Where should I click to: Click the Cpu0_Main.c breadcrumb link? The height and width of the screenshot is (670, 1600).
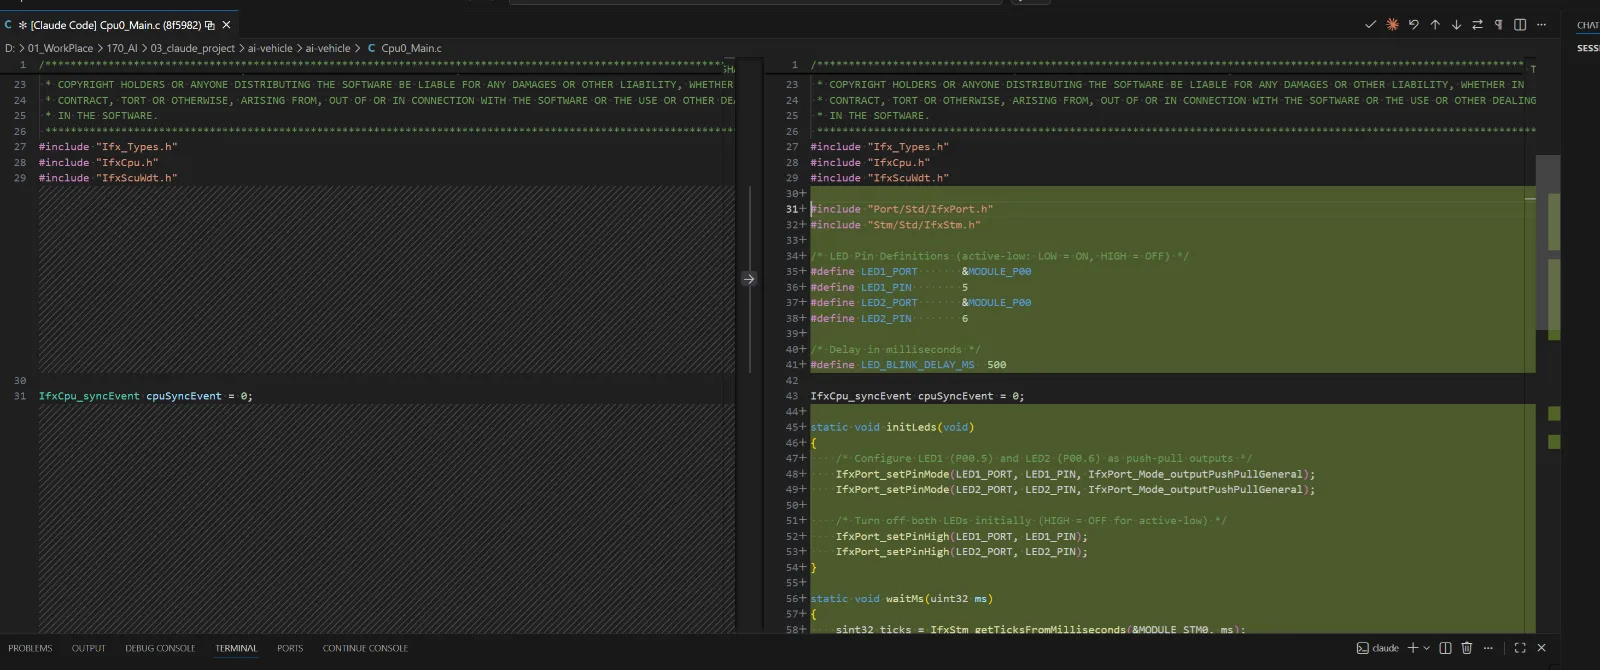tap(410, 48)
